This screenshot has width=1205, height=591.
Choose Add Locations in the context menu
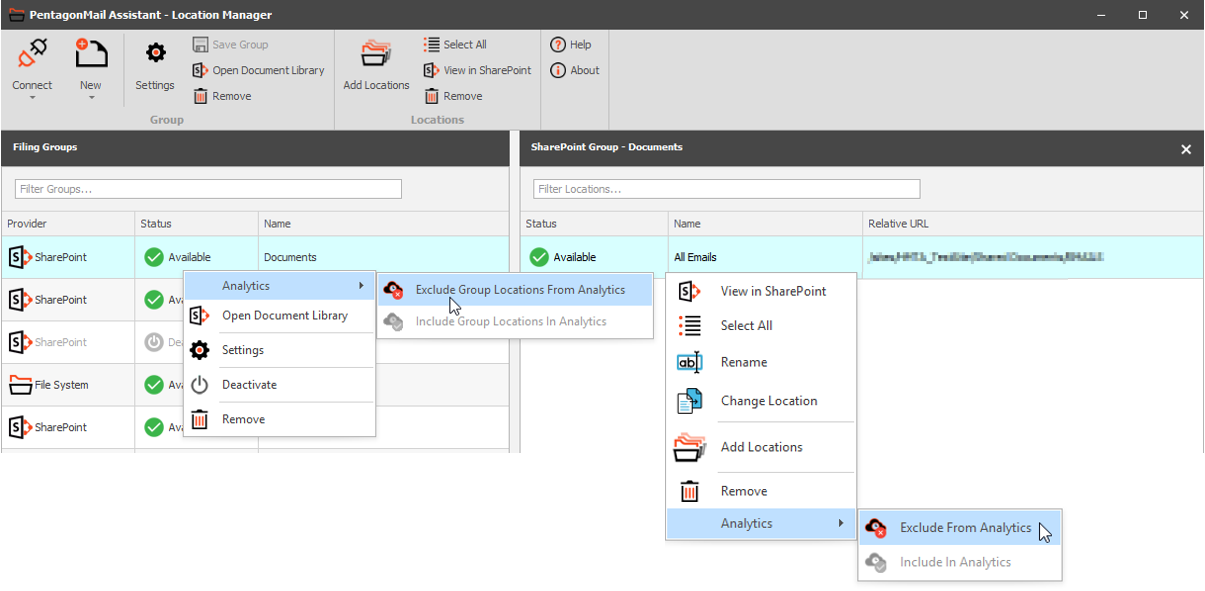tap(761, 447)
